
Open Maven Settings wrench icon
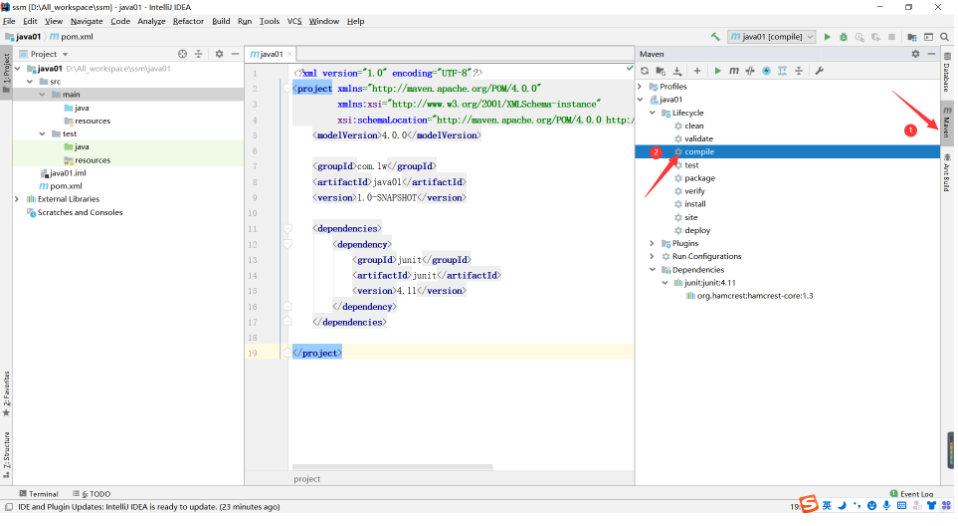(819, 71)
